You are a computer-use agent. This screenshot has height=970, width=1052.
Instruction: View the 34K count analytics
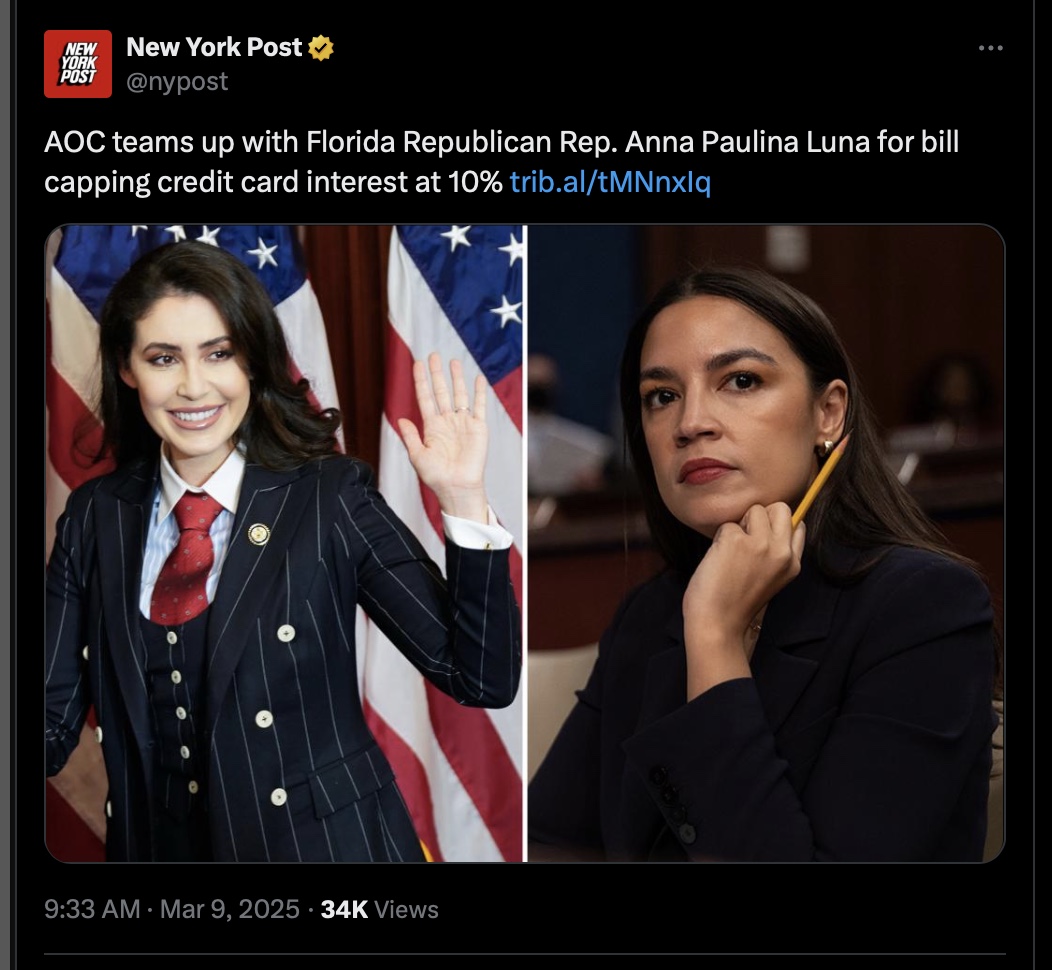click(x=344, y=910)
